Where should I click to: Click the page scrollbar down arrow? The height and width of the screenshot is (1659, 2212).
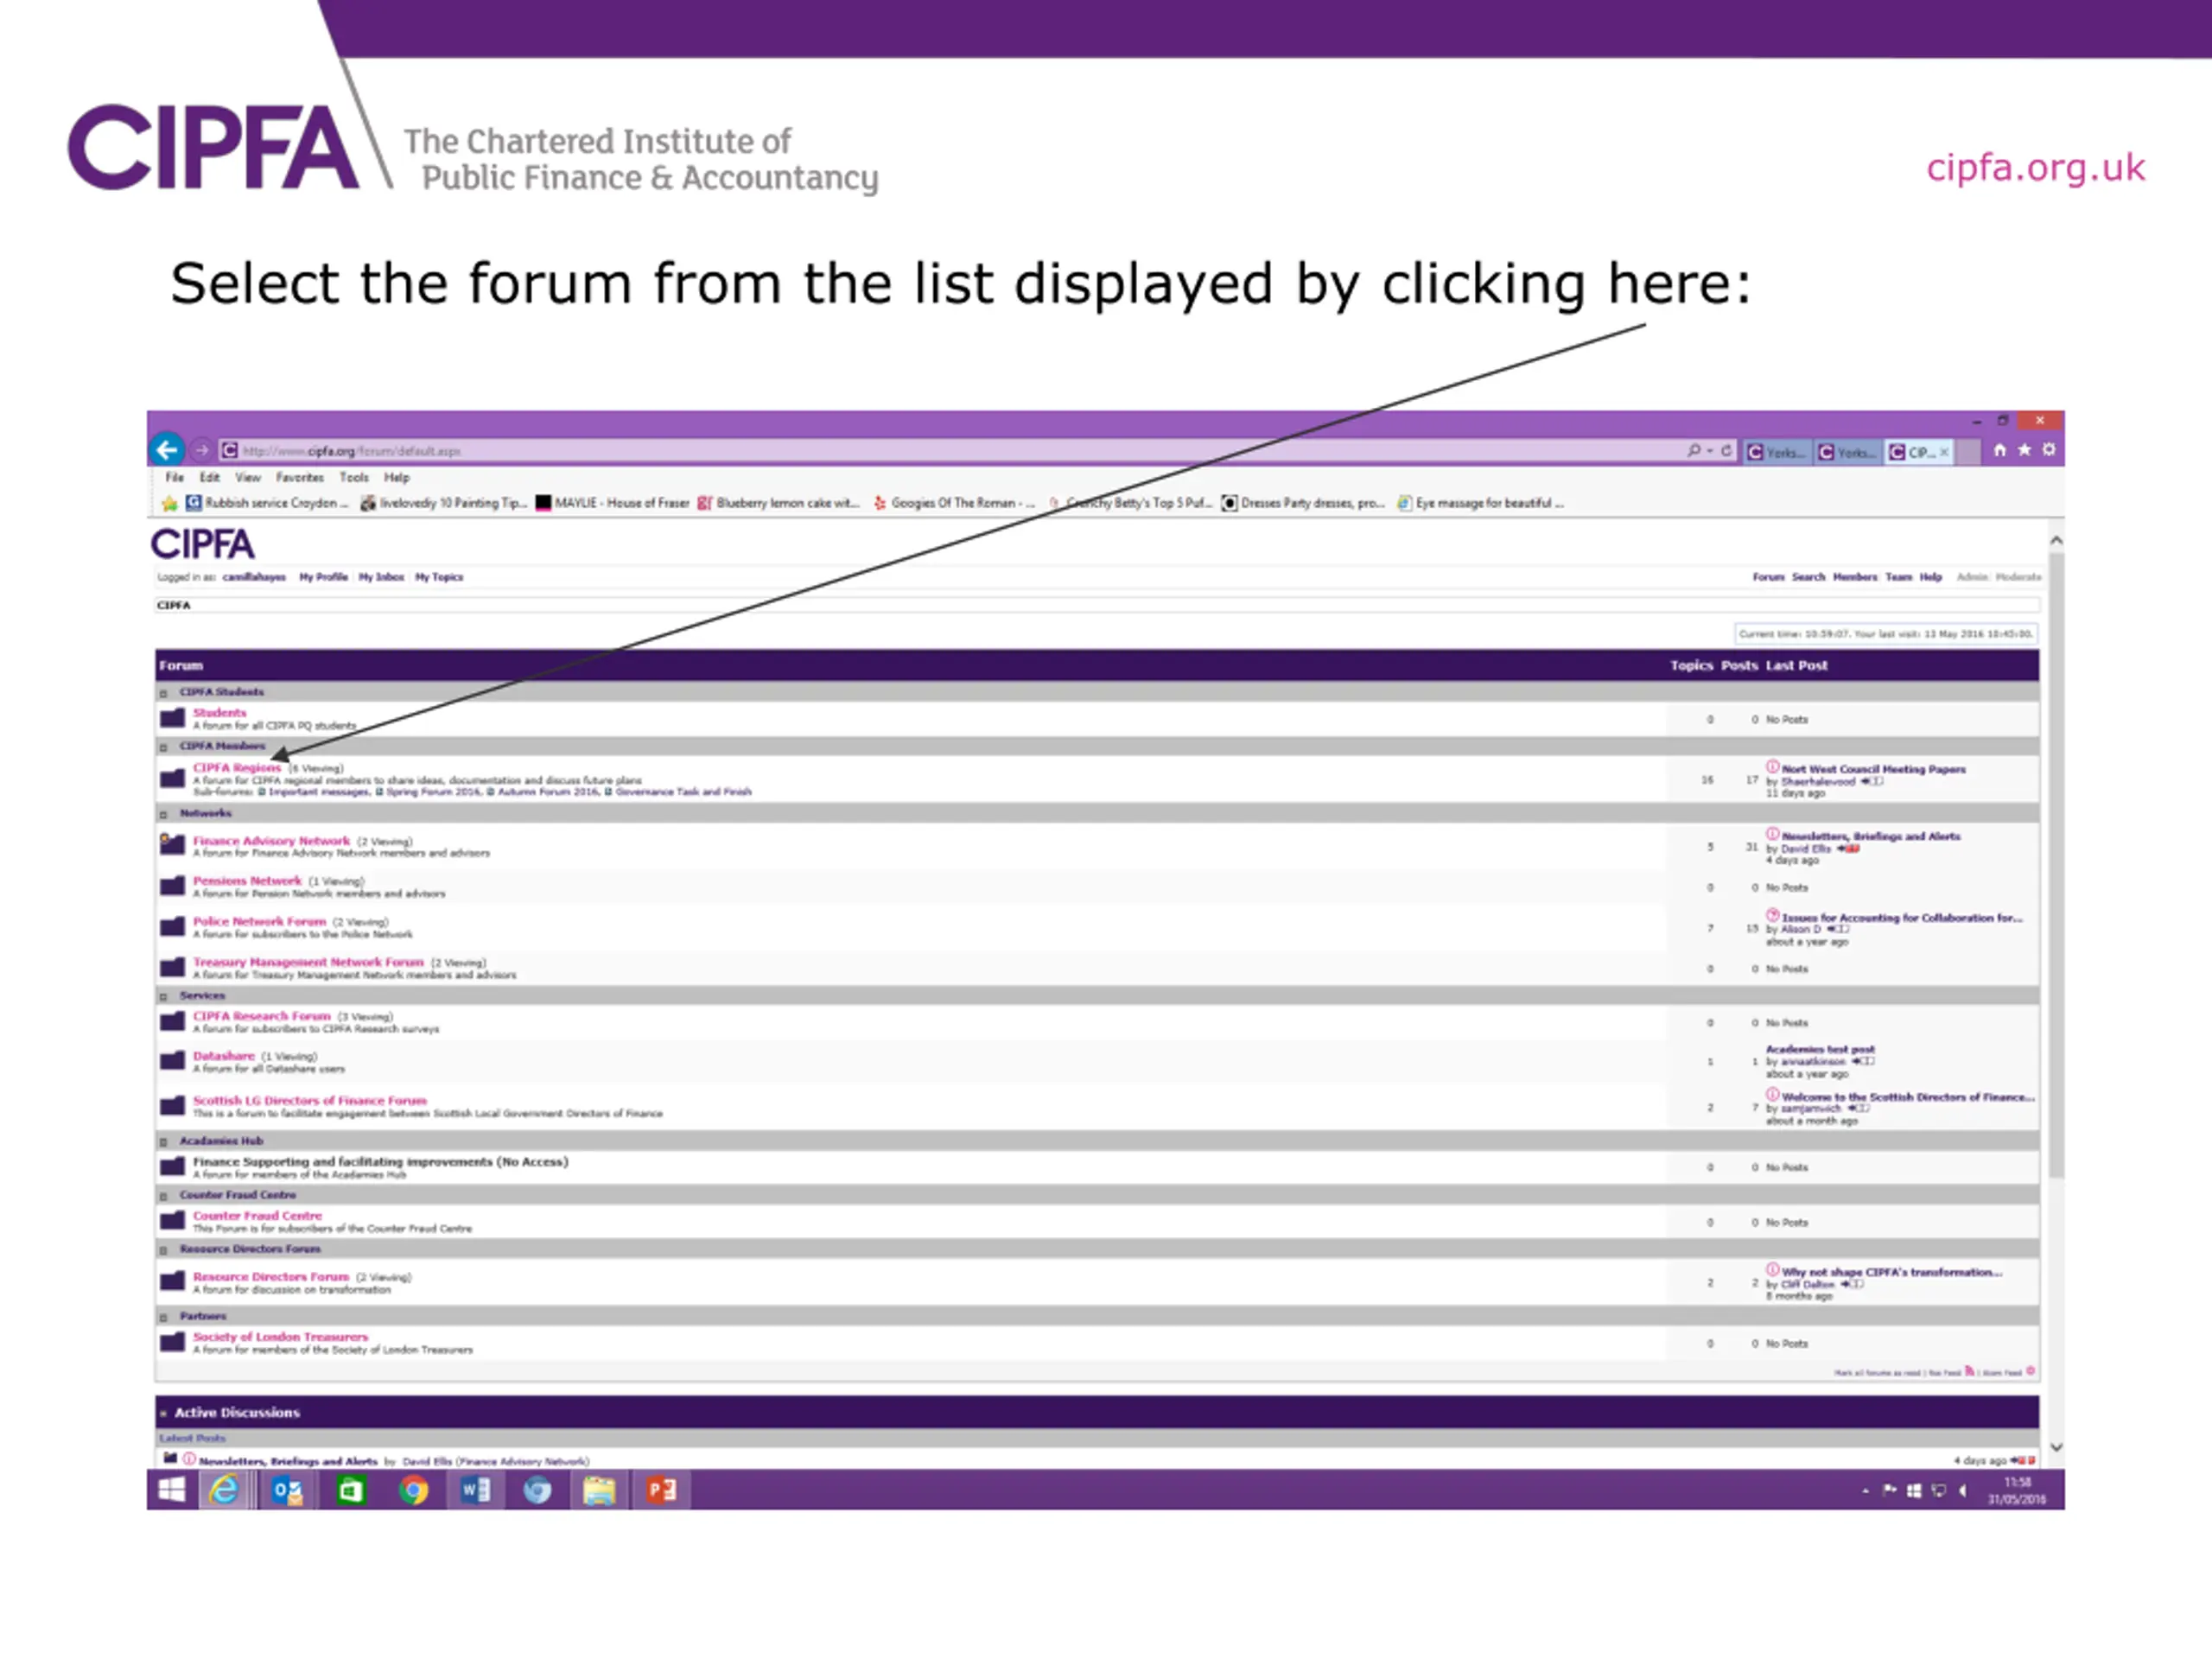click(2056, 1447)
